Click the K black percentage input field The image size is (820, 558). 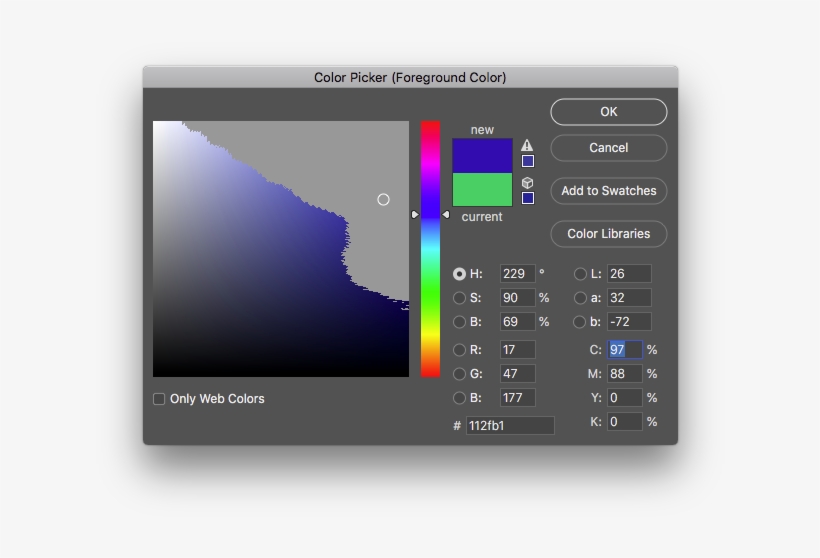[x=624, y=422]
